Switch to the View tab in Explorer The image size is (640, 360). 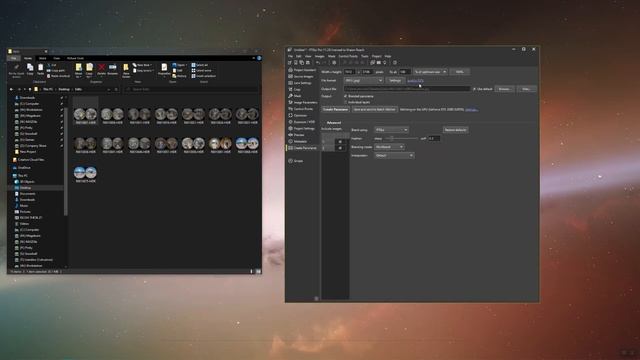click(x=56, y=58)
